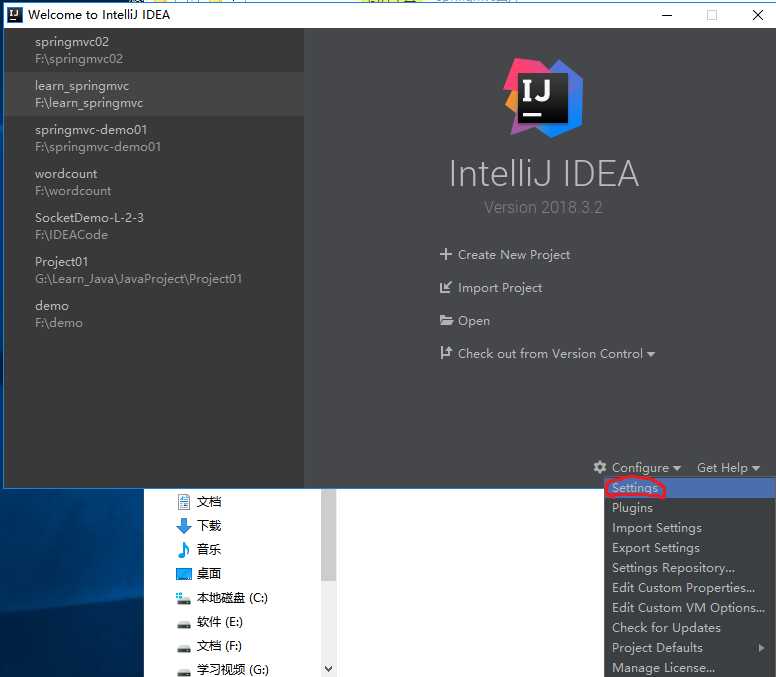Click the gear icon next to Configure
Viewport: 776px width, 677px height.
click(600, 467)
